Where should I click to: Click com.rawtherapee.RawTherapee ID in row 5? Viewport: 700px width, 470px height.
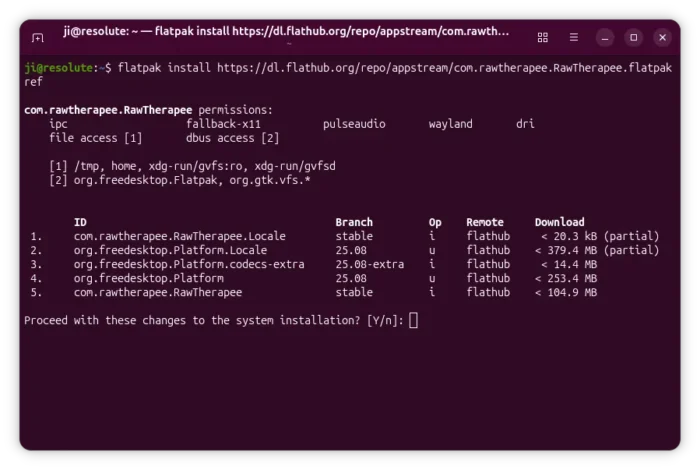[158, 292]
